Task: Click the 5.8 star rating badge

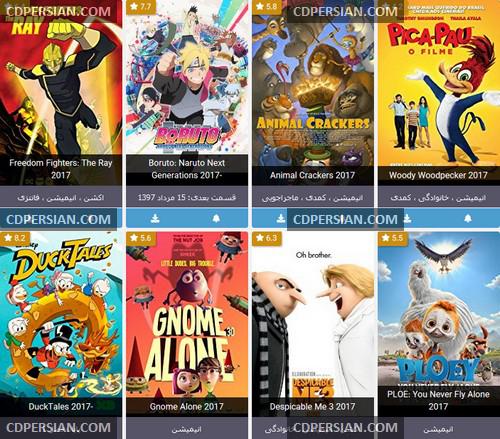Action: (267, 7)
